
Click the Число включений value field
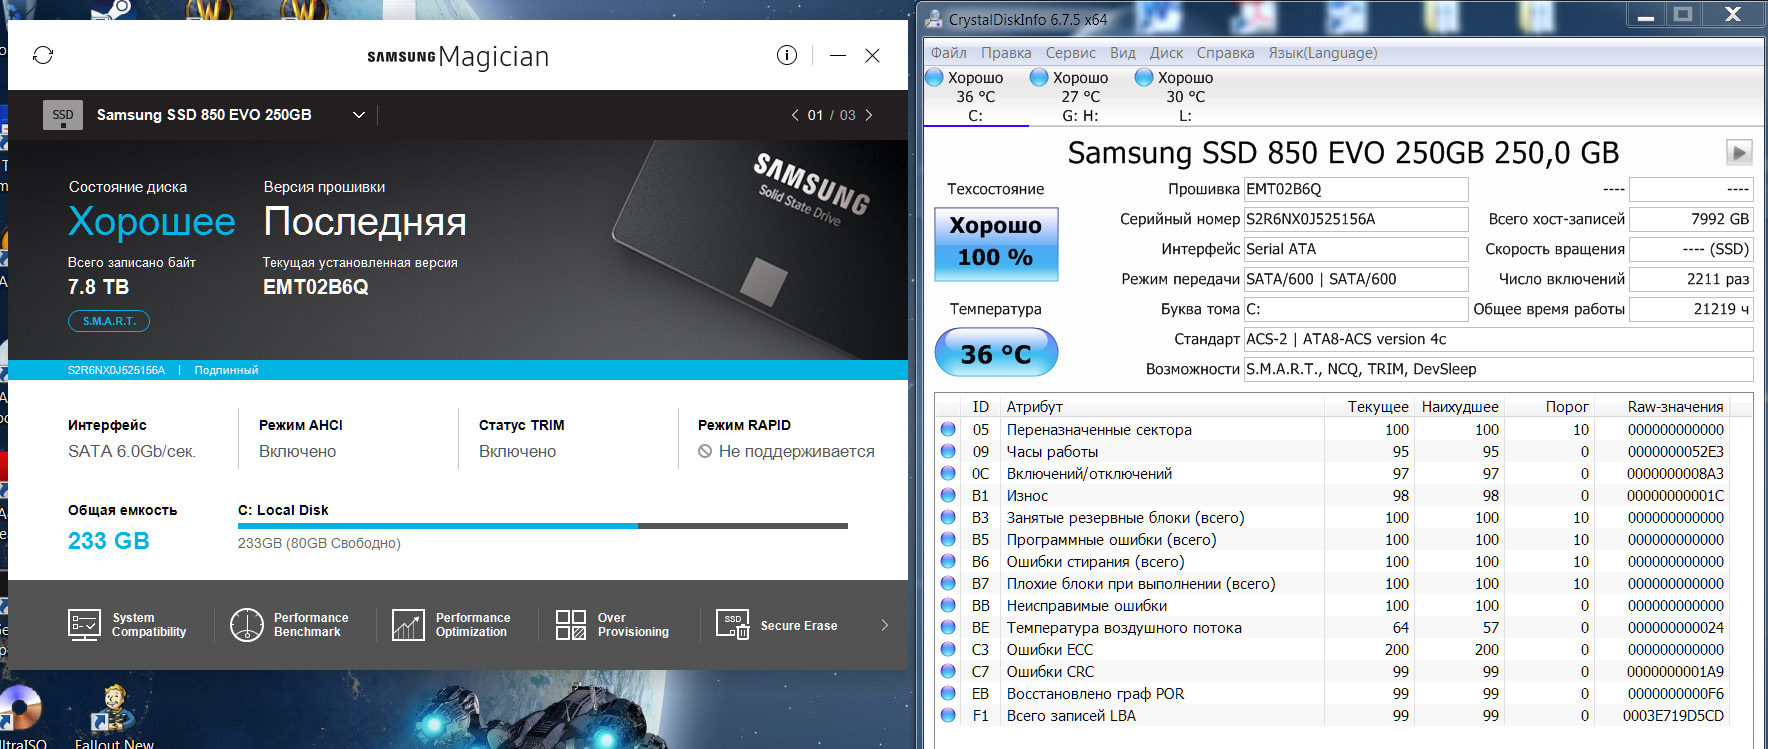point(1691,279)
